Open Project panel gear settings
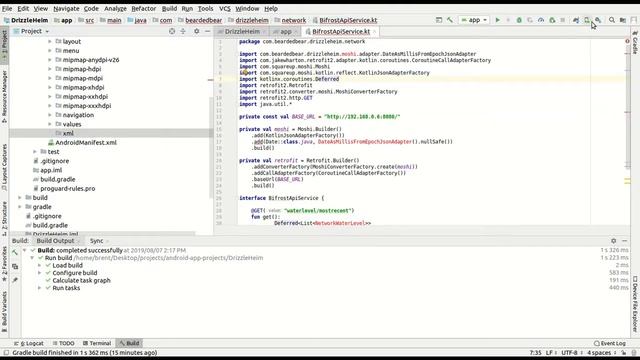Viewport: 640px width, 360px height. 197,31
